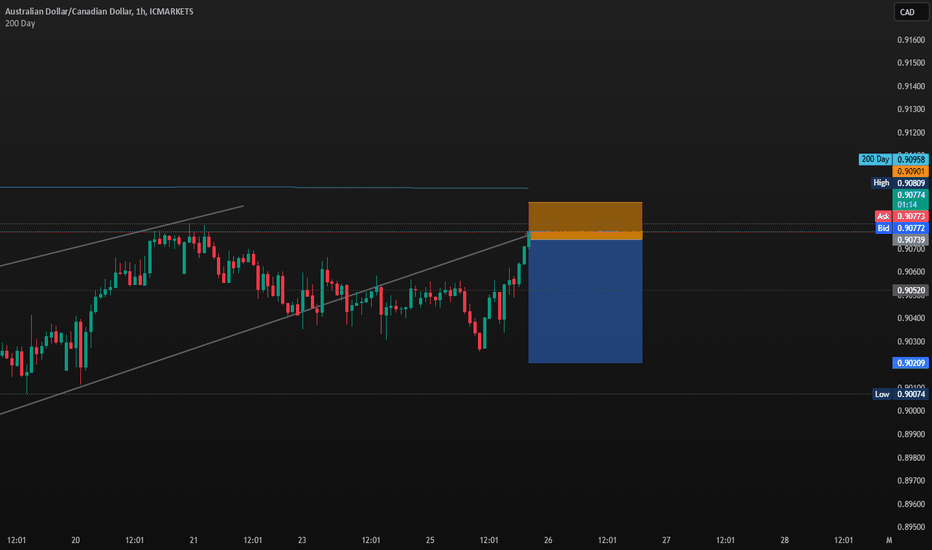Click the date 23 on the time axis
Screen dimensions: 932x550
pos(302,540)
